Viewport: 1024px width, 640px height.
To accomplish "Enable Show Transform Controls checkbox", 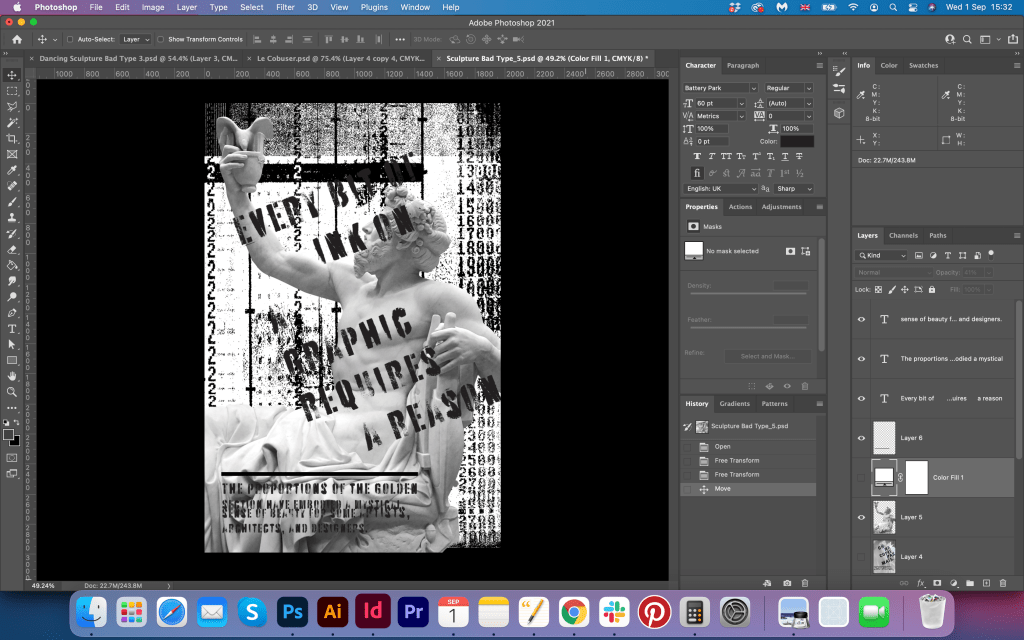I will tap(161, 39).
